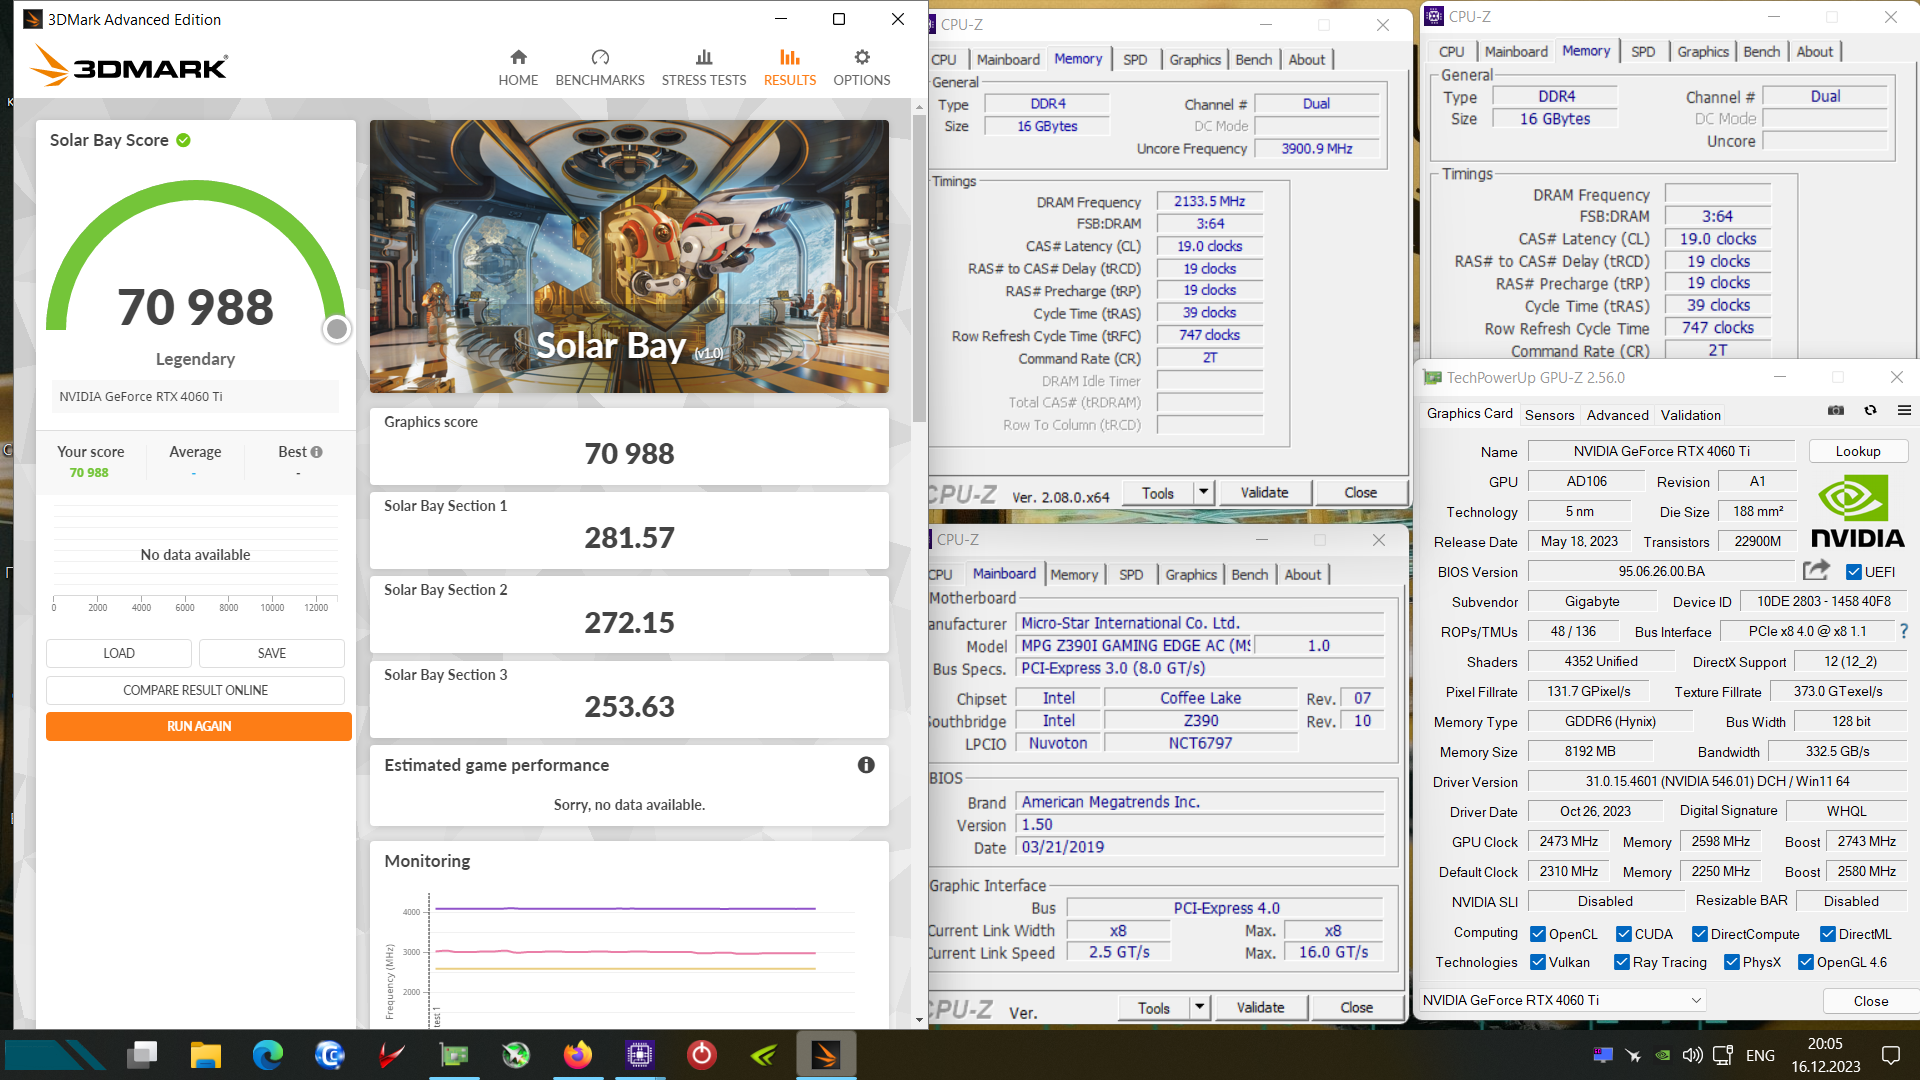Expand the Tools dropdown arrow in the CPU-Z Memory window

pos(1204,492)
